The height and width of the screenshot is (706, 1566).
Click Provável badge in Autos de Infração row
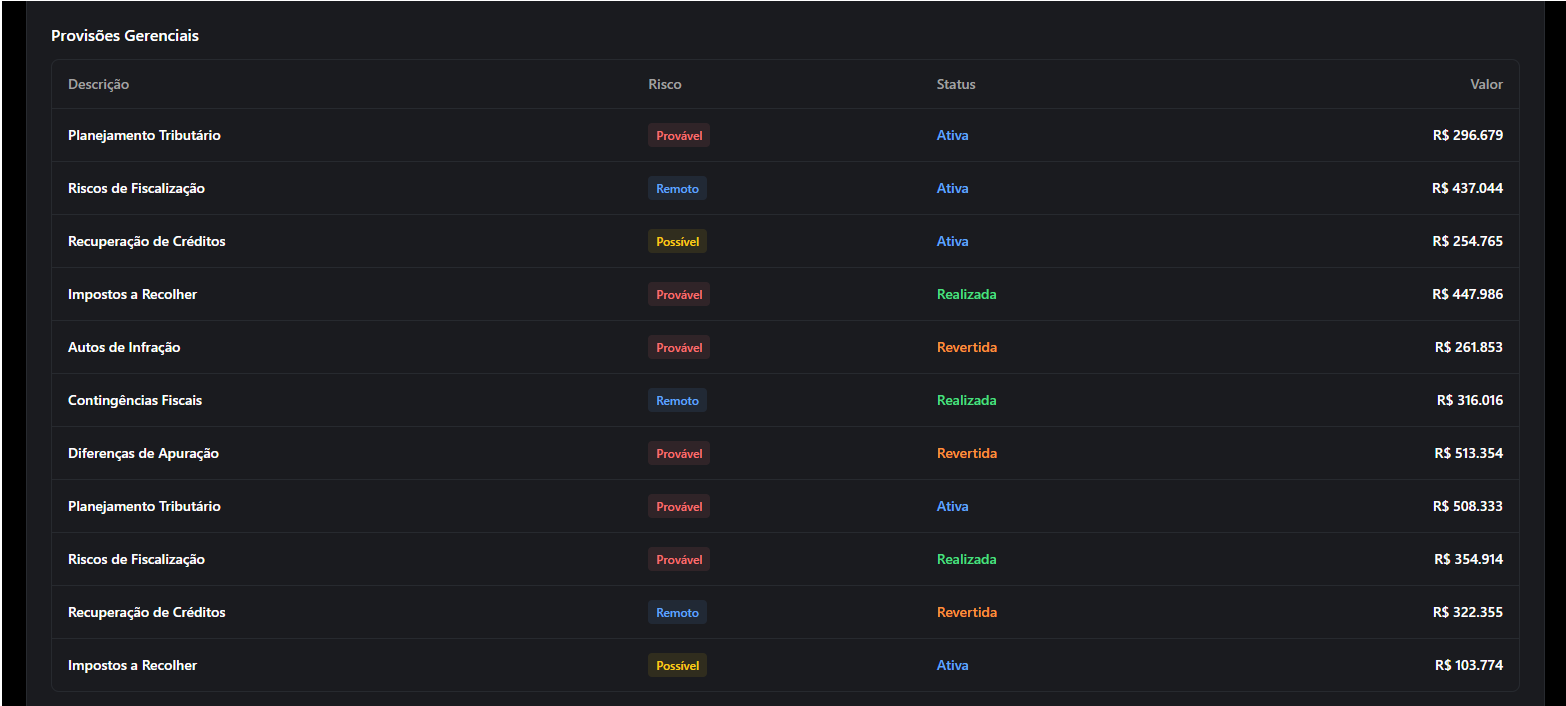[678, 348]
